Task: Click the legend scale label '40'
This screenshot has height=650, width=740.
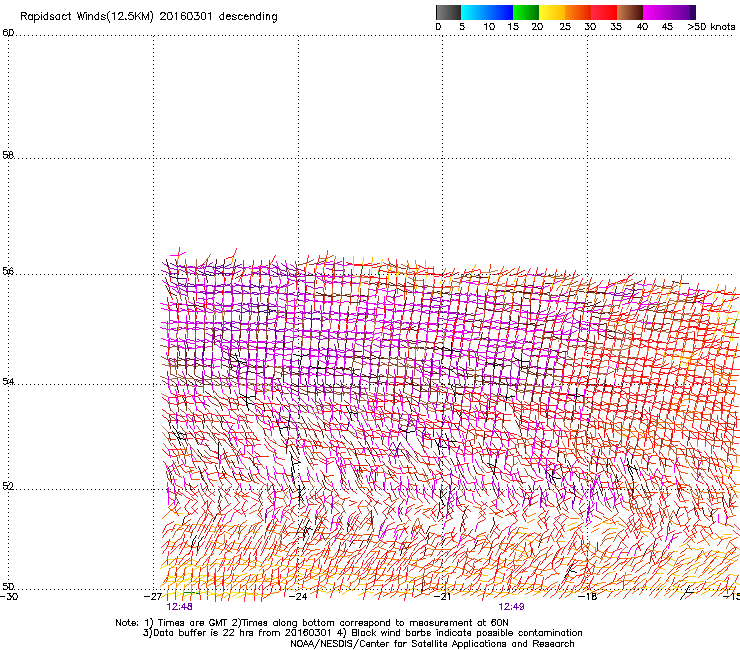Action: click(x=642, y=27)
